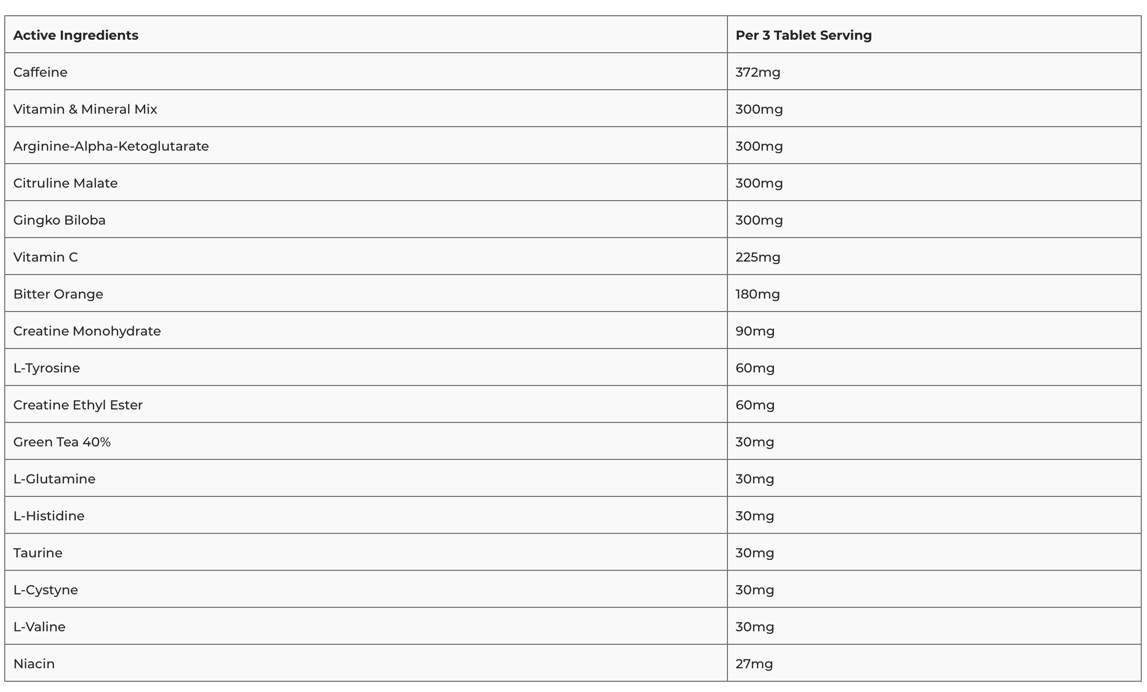Click the Active Ingredients column header
This screenshot has width=1147, height=692.
click(366, 35)
